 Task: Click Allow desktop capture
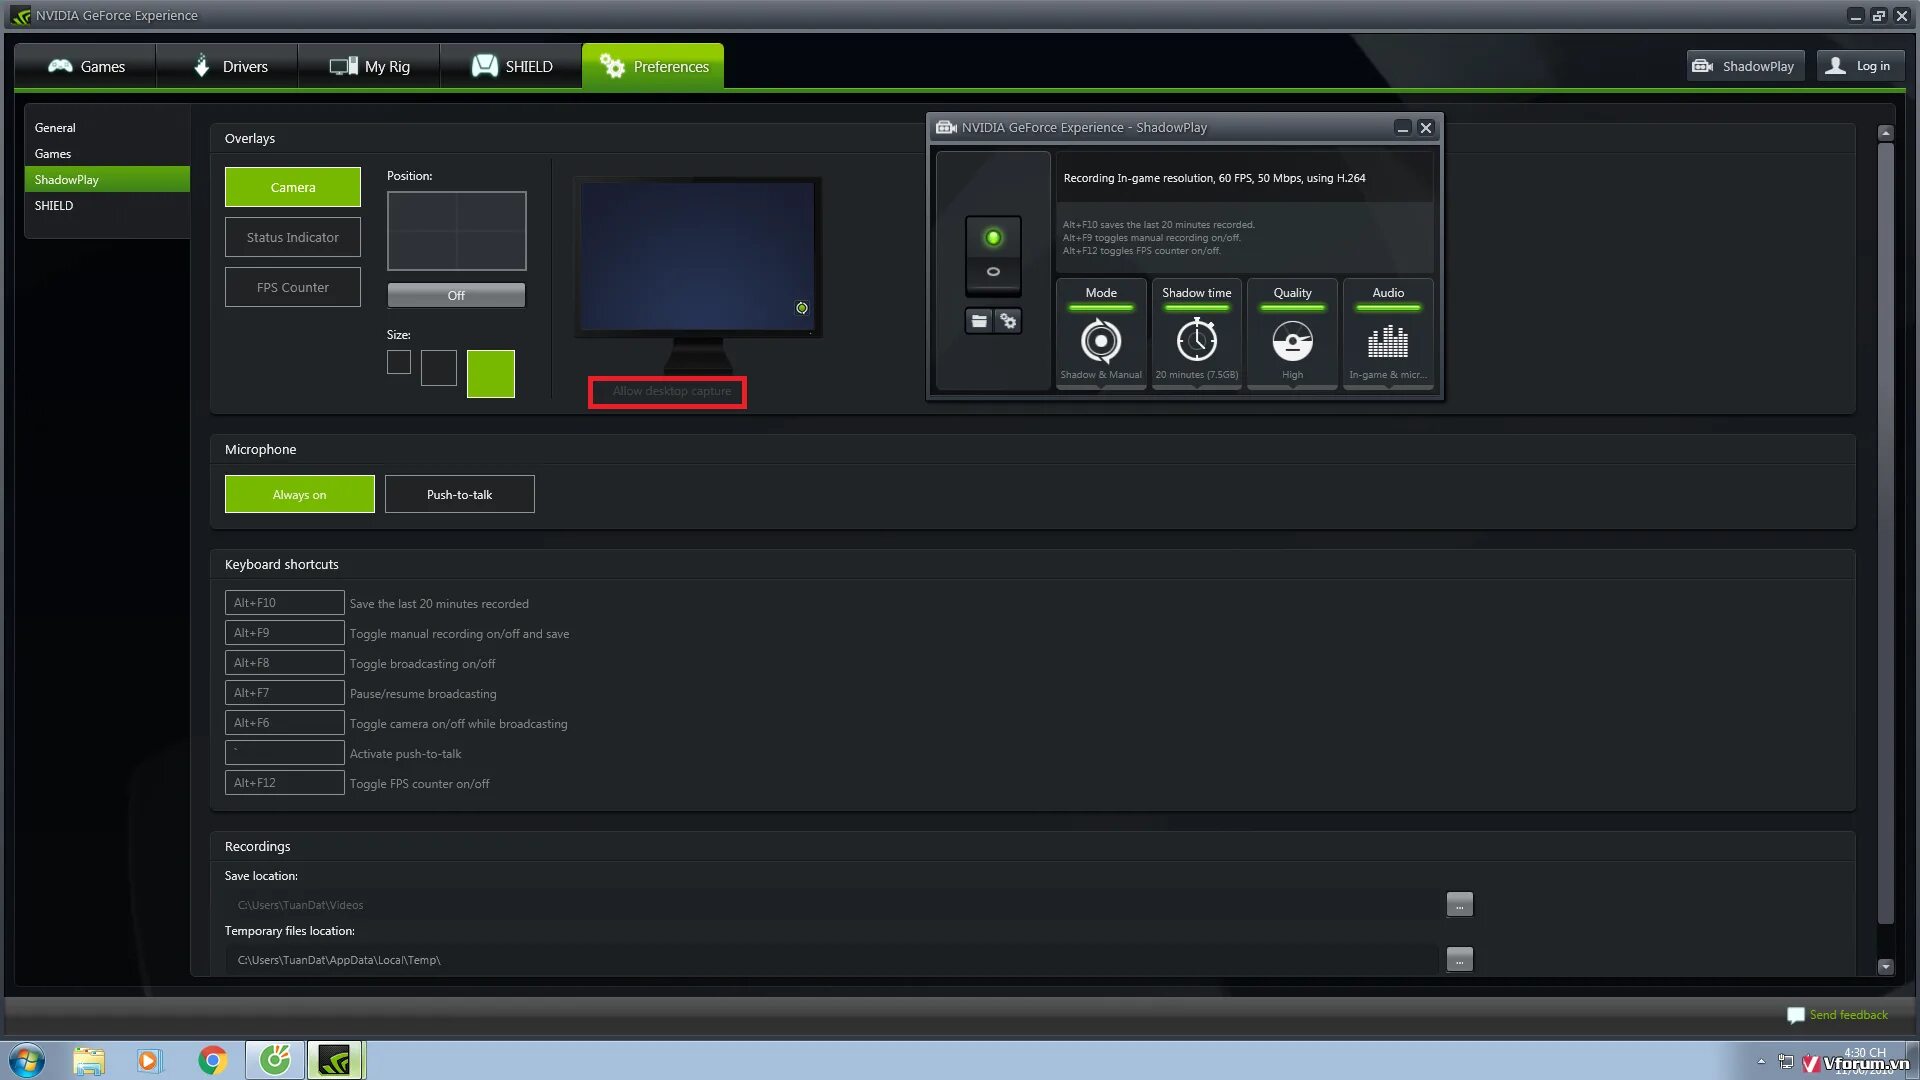(x=667, y=391)
